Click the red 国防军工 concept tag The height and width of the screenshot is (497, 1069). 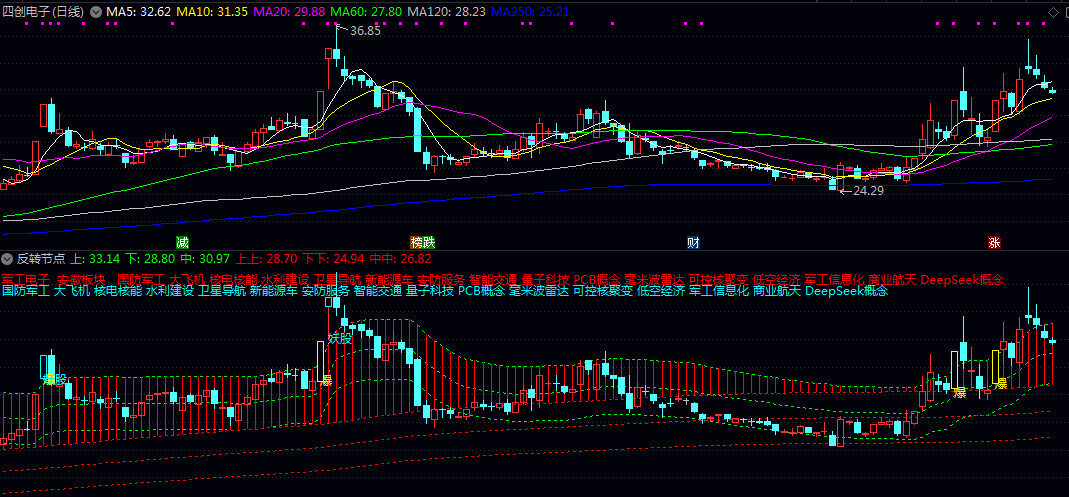pyautogui.click(x=141, y=280)
